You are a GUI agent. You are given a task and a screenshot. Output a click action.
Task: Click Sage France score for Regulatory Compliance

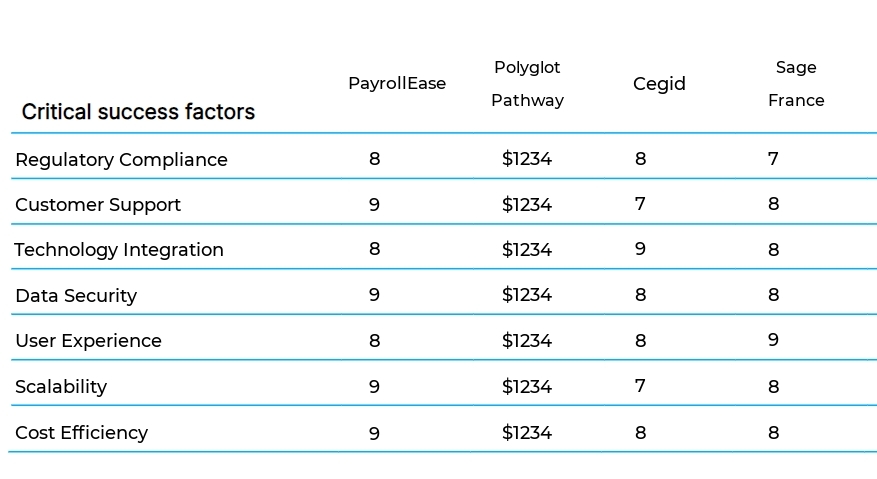[x=773, y=159]
